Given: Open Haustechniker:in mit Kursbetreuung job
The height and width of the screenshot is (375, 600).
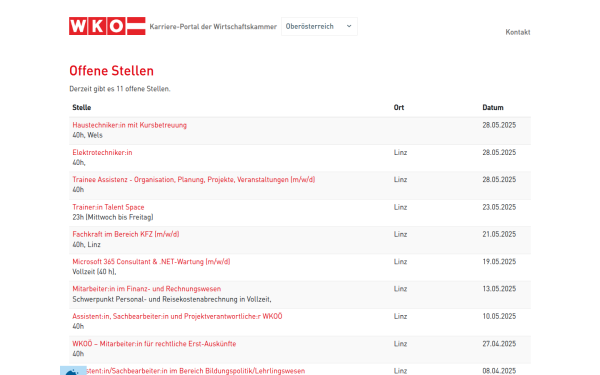Looking at the screenshot, I should coord(129,125).
